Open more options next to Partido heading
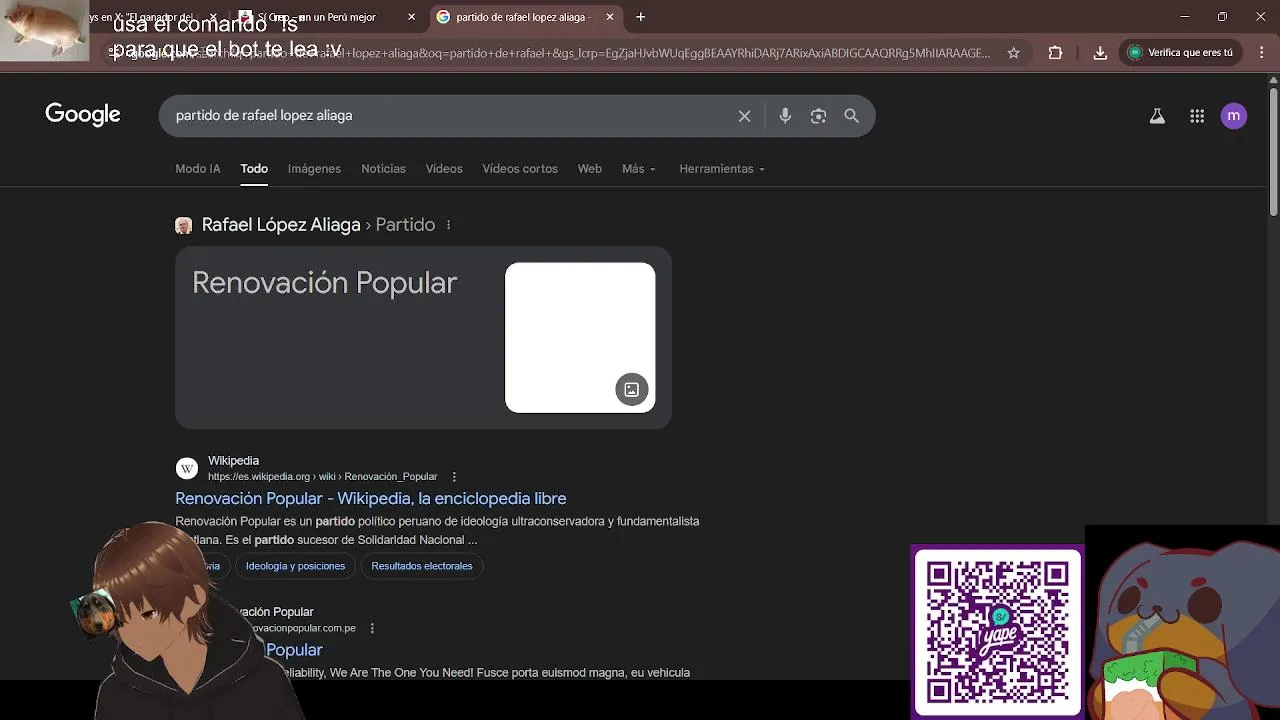 click(448, 225)
